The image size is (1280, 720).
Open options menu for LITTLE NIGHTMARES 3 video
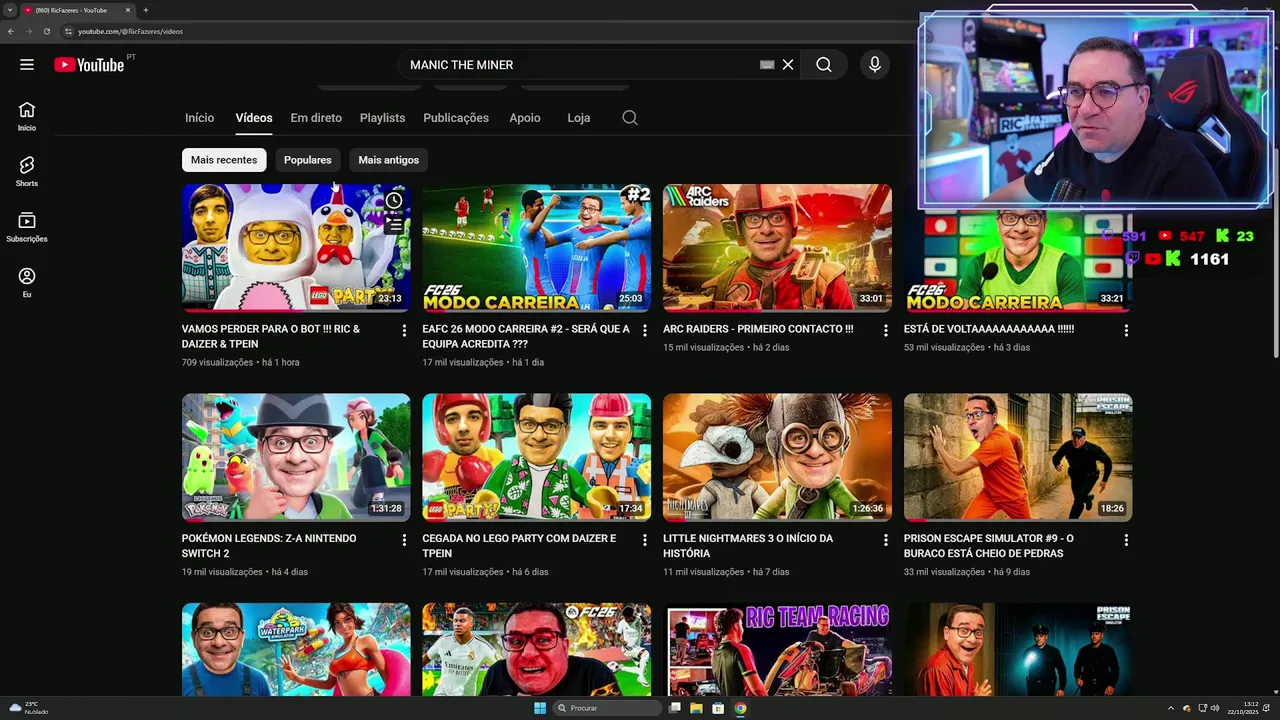(x=885, y=540)
